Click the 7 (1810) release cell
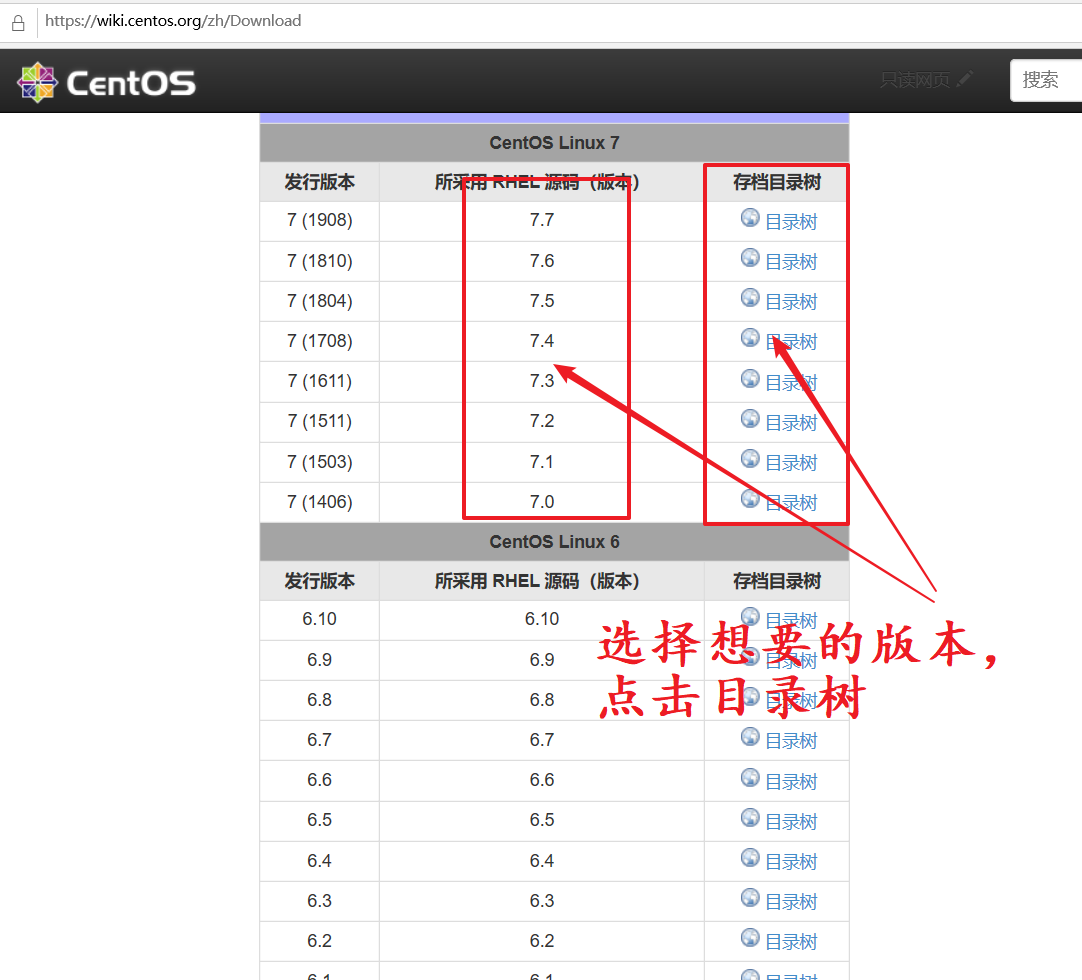 click(319, 261)
